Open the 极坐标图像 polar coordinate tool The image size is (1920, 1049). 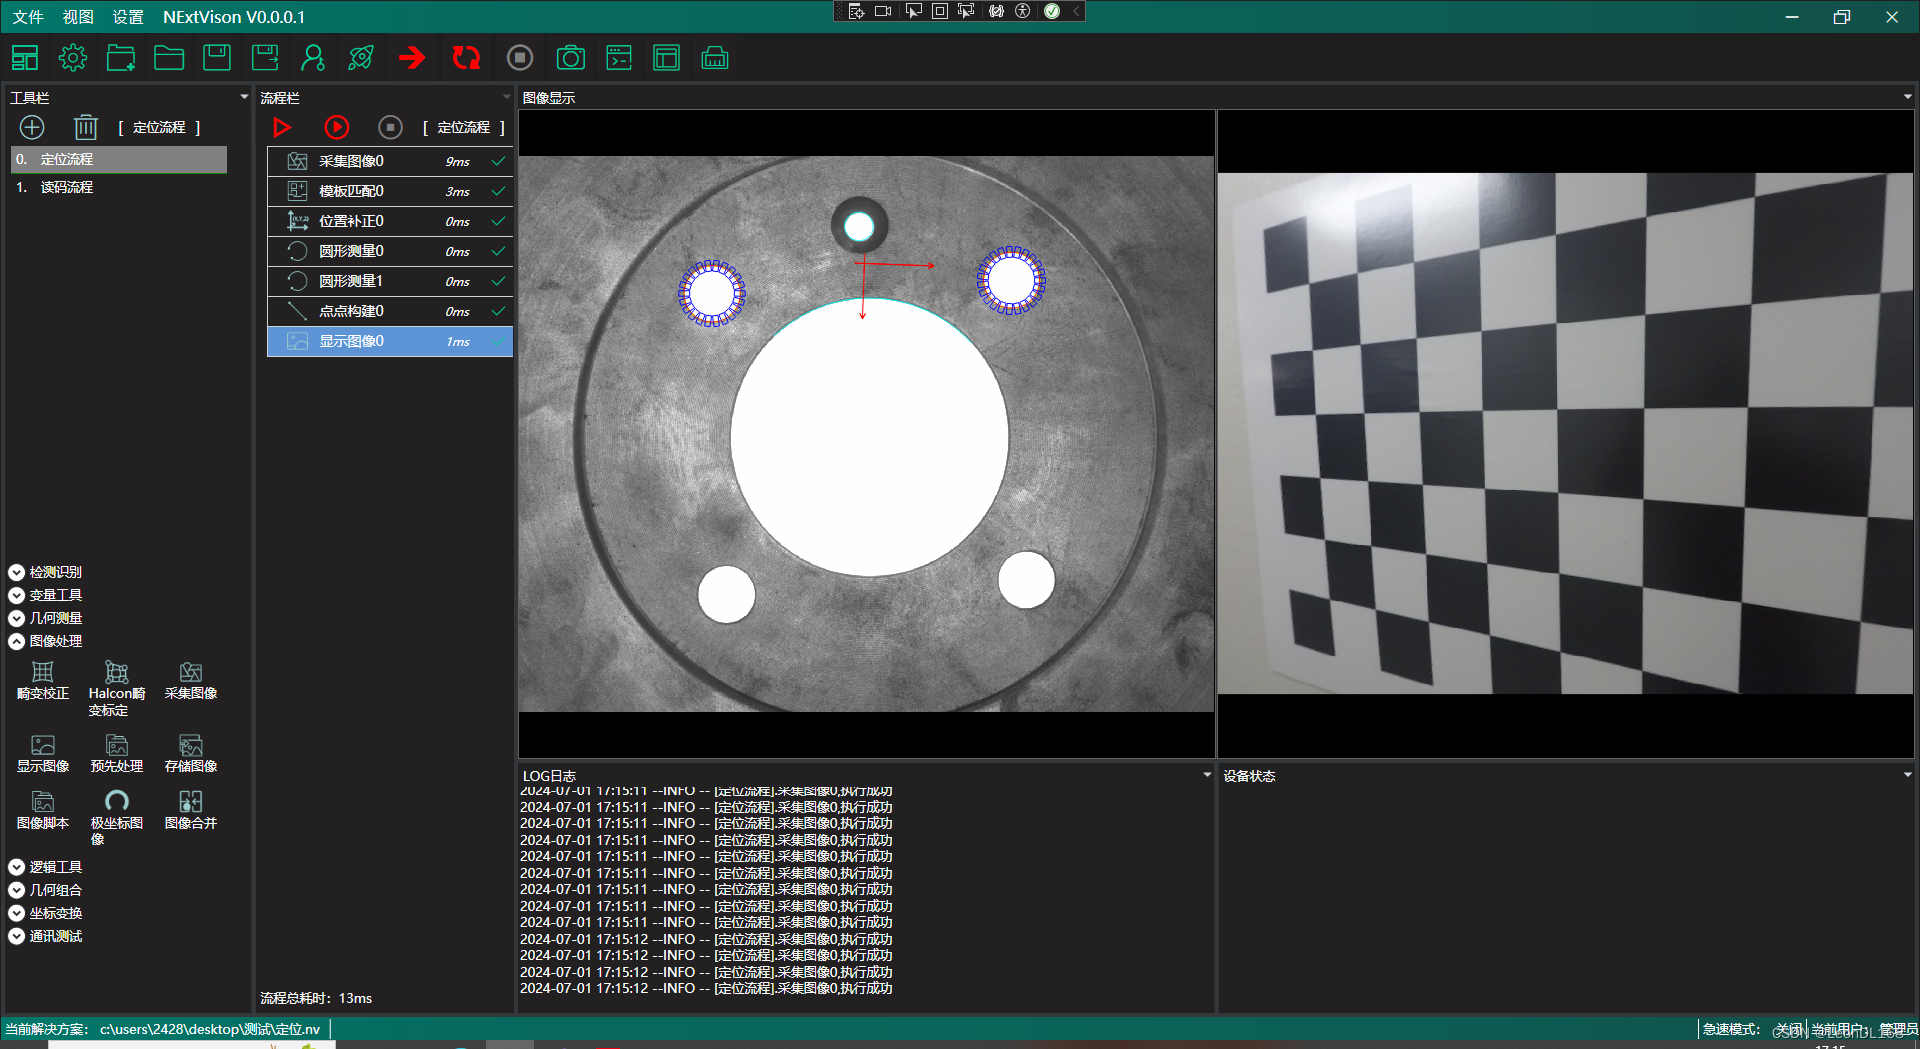[116, 810]
